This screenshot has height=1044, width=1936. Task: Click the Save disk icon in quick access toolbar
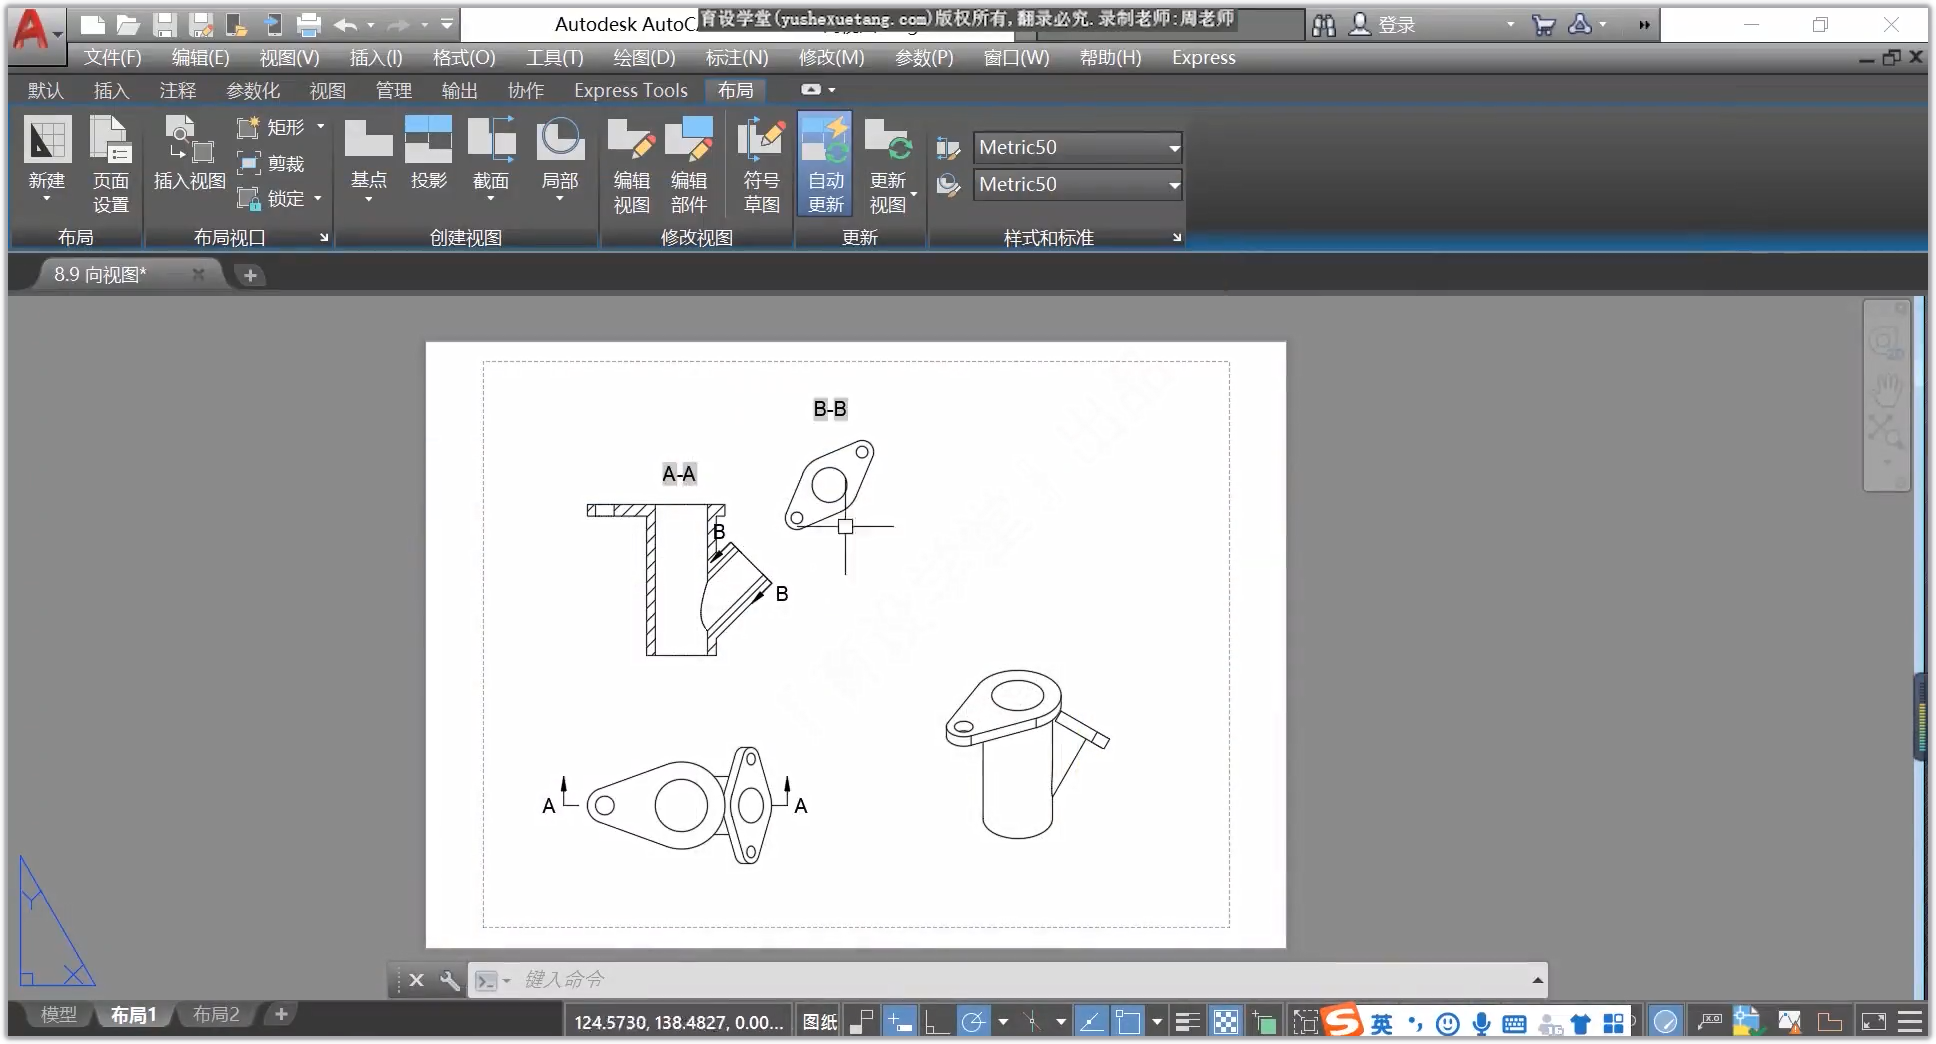click(x=165, y=25)
